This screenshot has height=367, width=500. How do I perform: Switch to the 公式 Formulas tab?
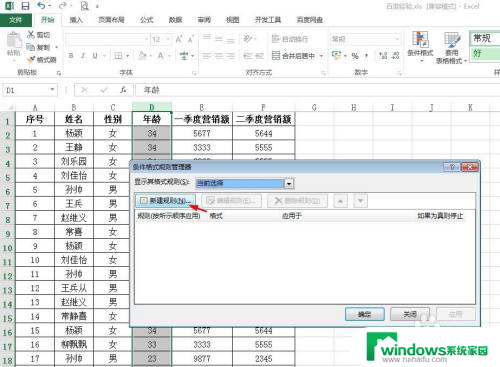[x=147, y=20]
